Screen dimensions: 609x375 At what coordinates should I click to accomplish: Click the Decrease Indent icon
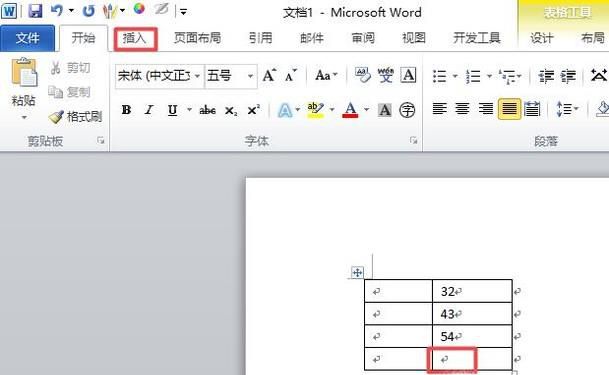tap(546, 76)
